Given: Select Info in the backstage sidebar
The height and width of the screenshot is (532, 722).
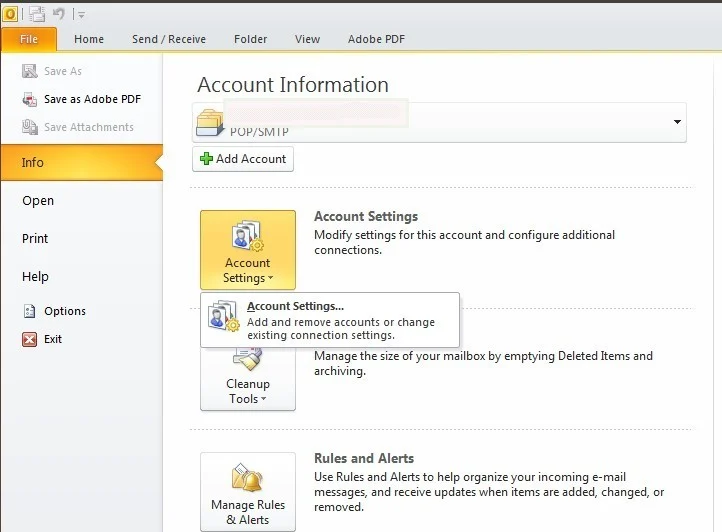Looking at the screenshot, I should [82, 162].
